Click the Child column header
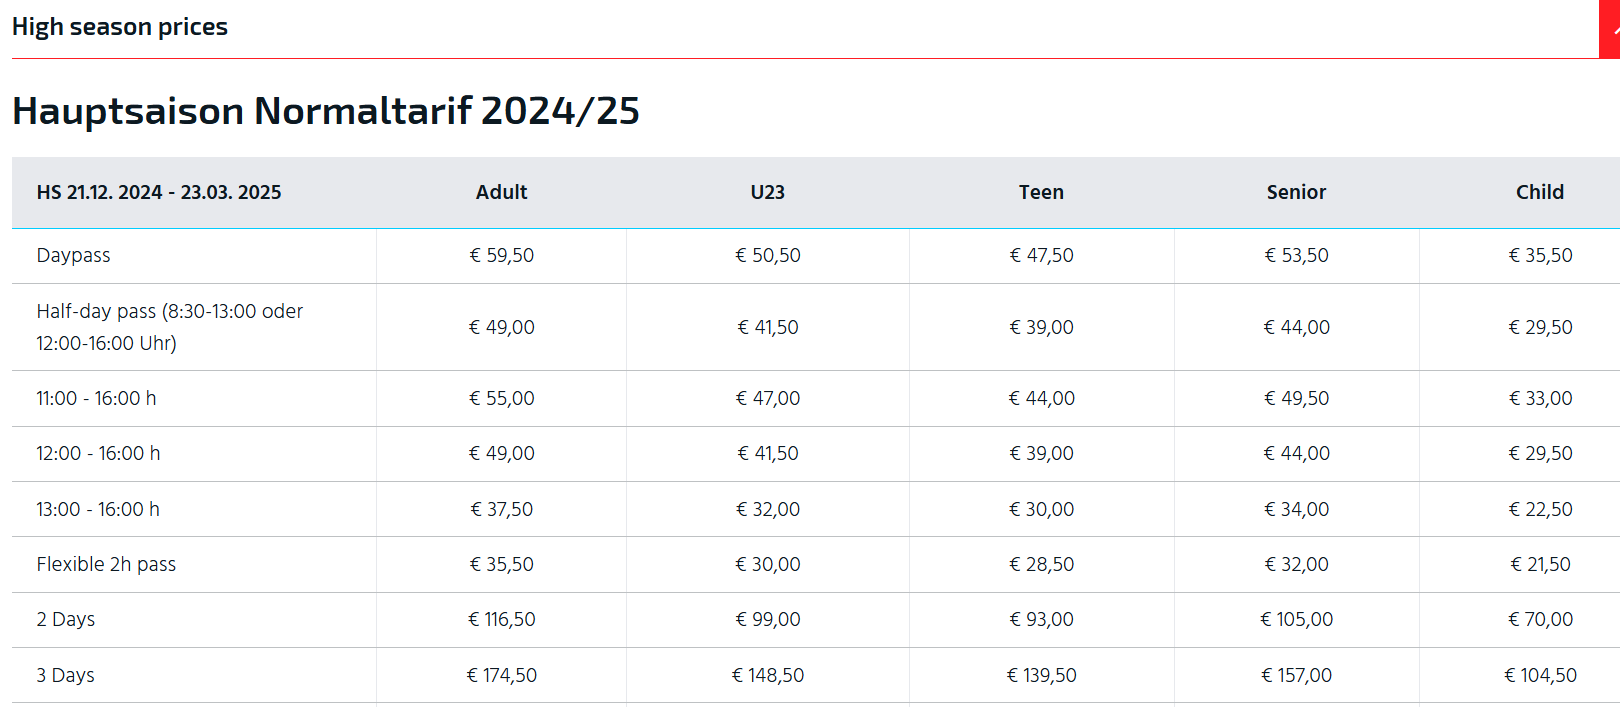The height and width of the screenshot is (707, 1620). pos(1540,192)
